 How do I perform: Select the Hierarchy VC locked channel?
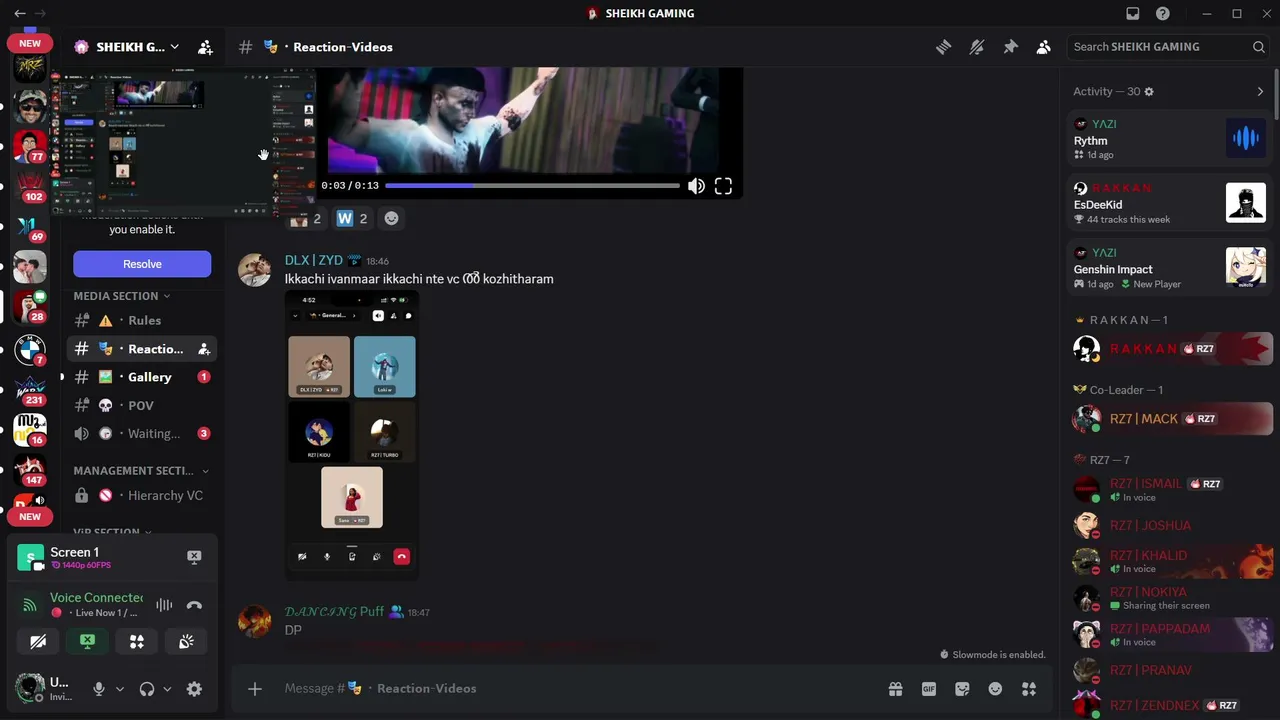click(x=140, y=495)
